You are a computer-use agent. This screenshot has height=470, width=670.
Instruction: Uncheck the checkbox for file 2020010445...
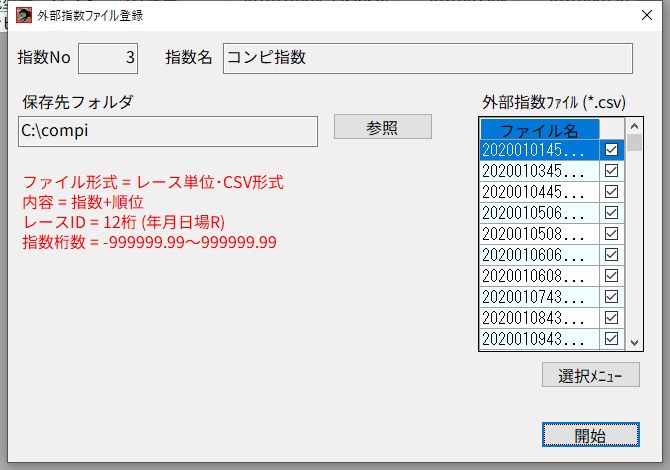(611, 192)
